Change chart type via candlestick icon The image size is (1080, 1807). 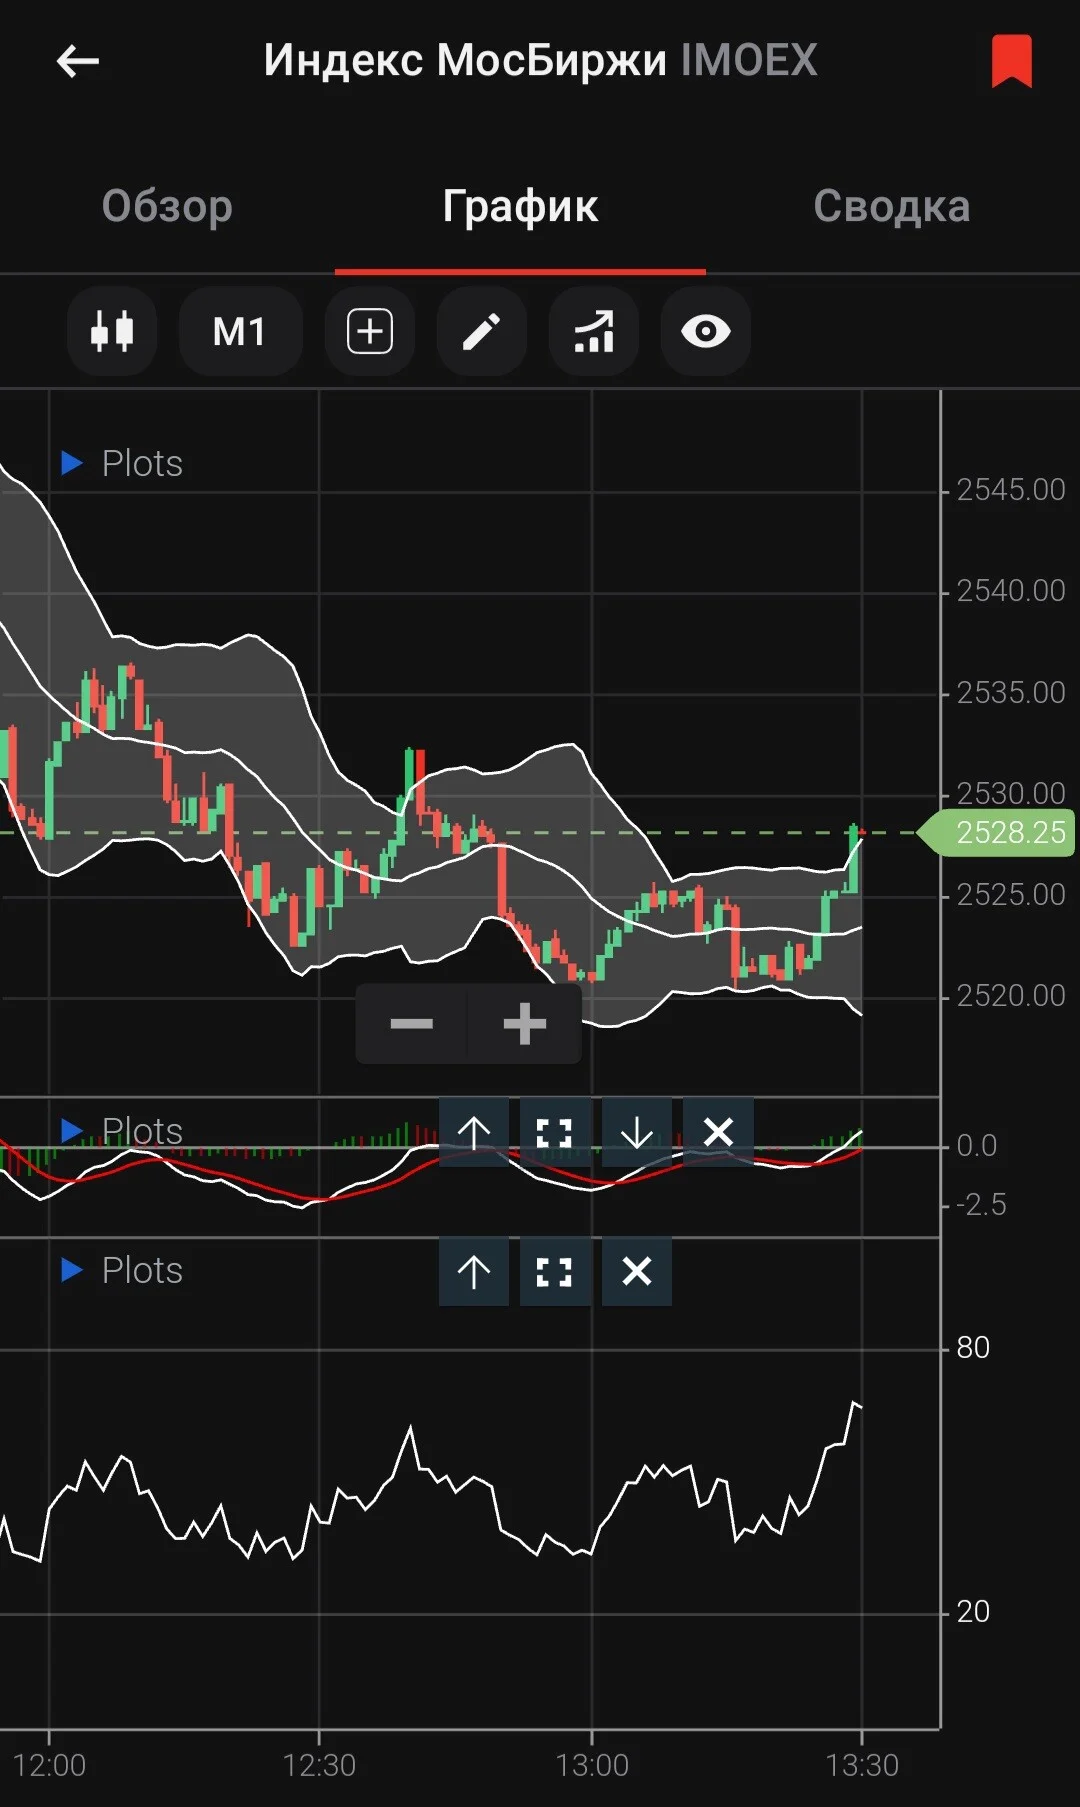[x=112, y=331]
